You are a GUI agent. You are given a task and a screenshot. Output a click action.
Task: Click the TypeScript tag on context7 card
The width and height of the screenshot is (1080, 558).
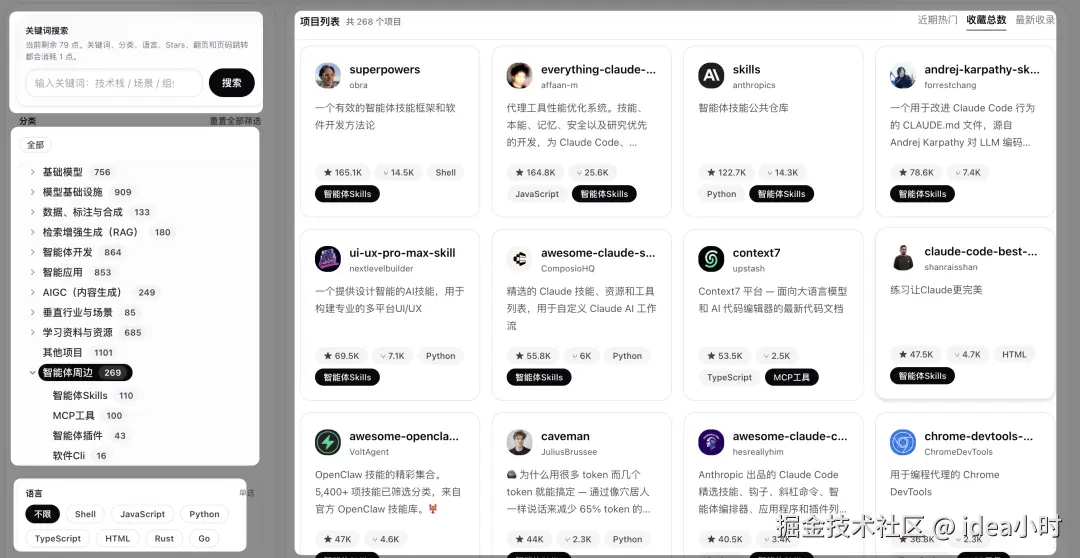[729, 378]
